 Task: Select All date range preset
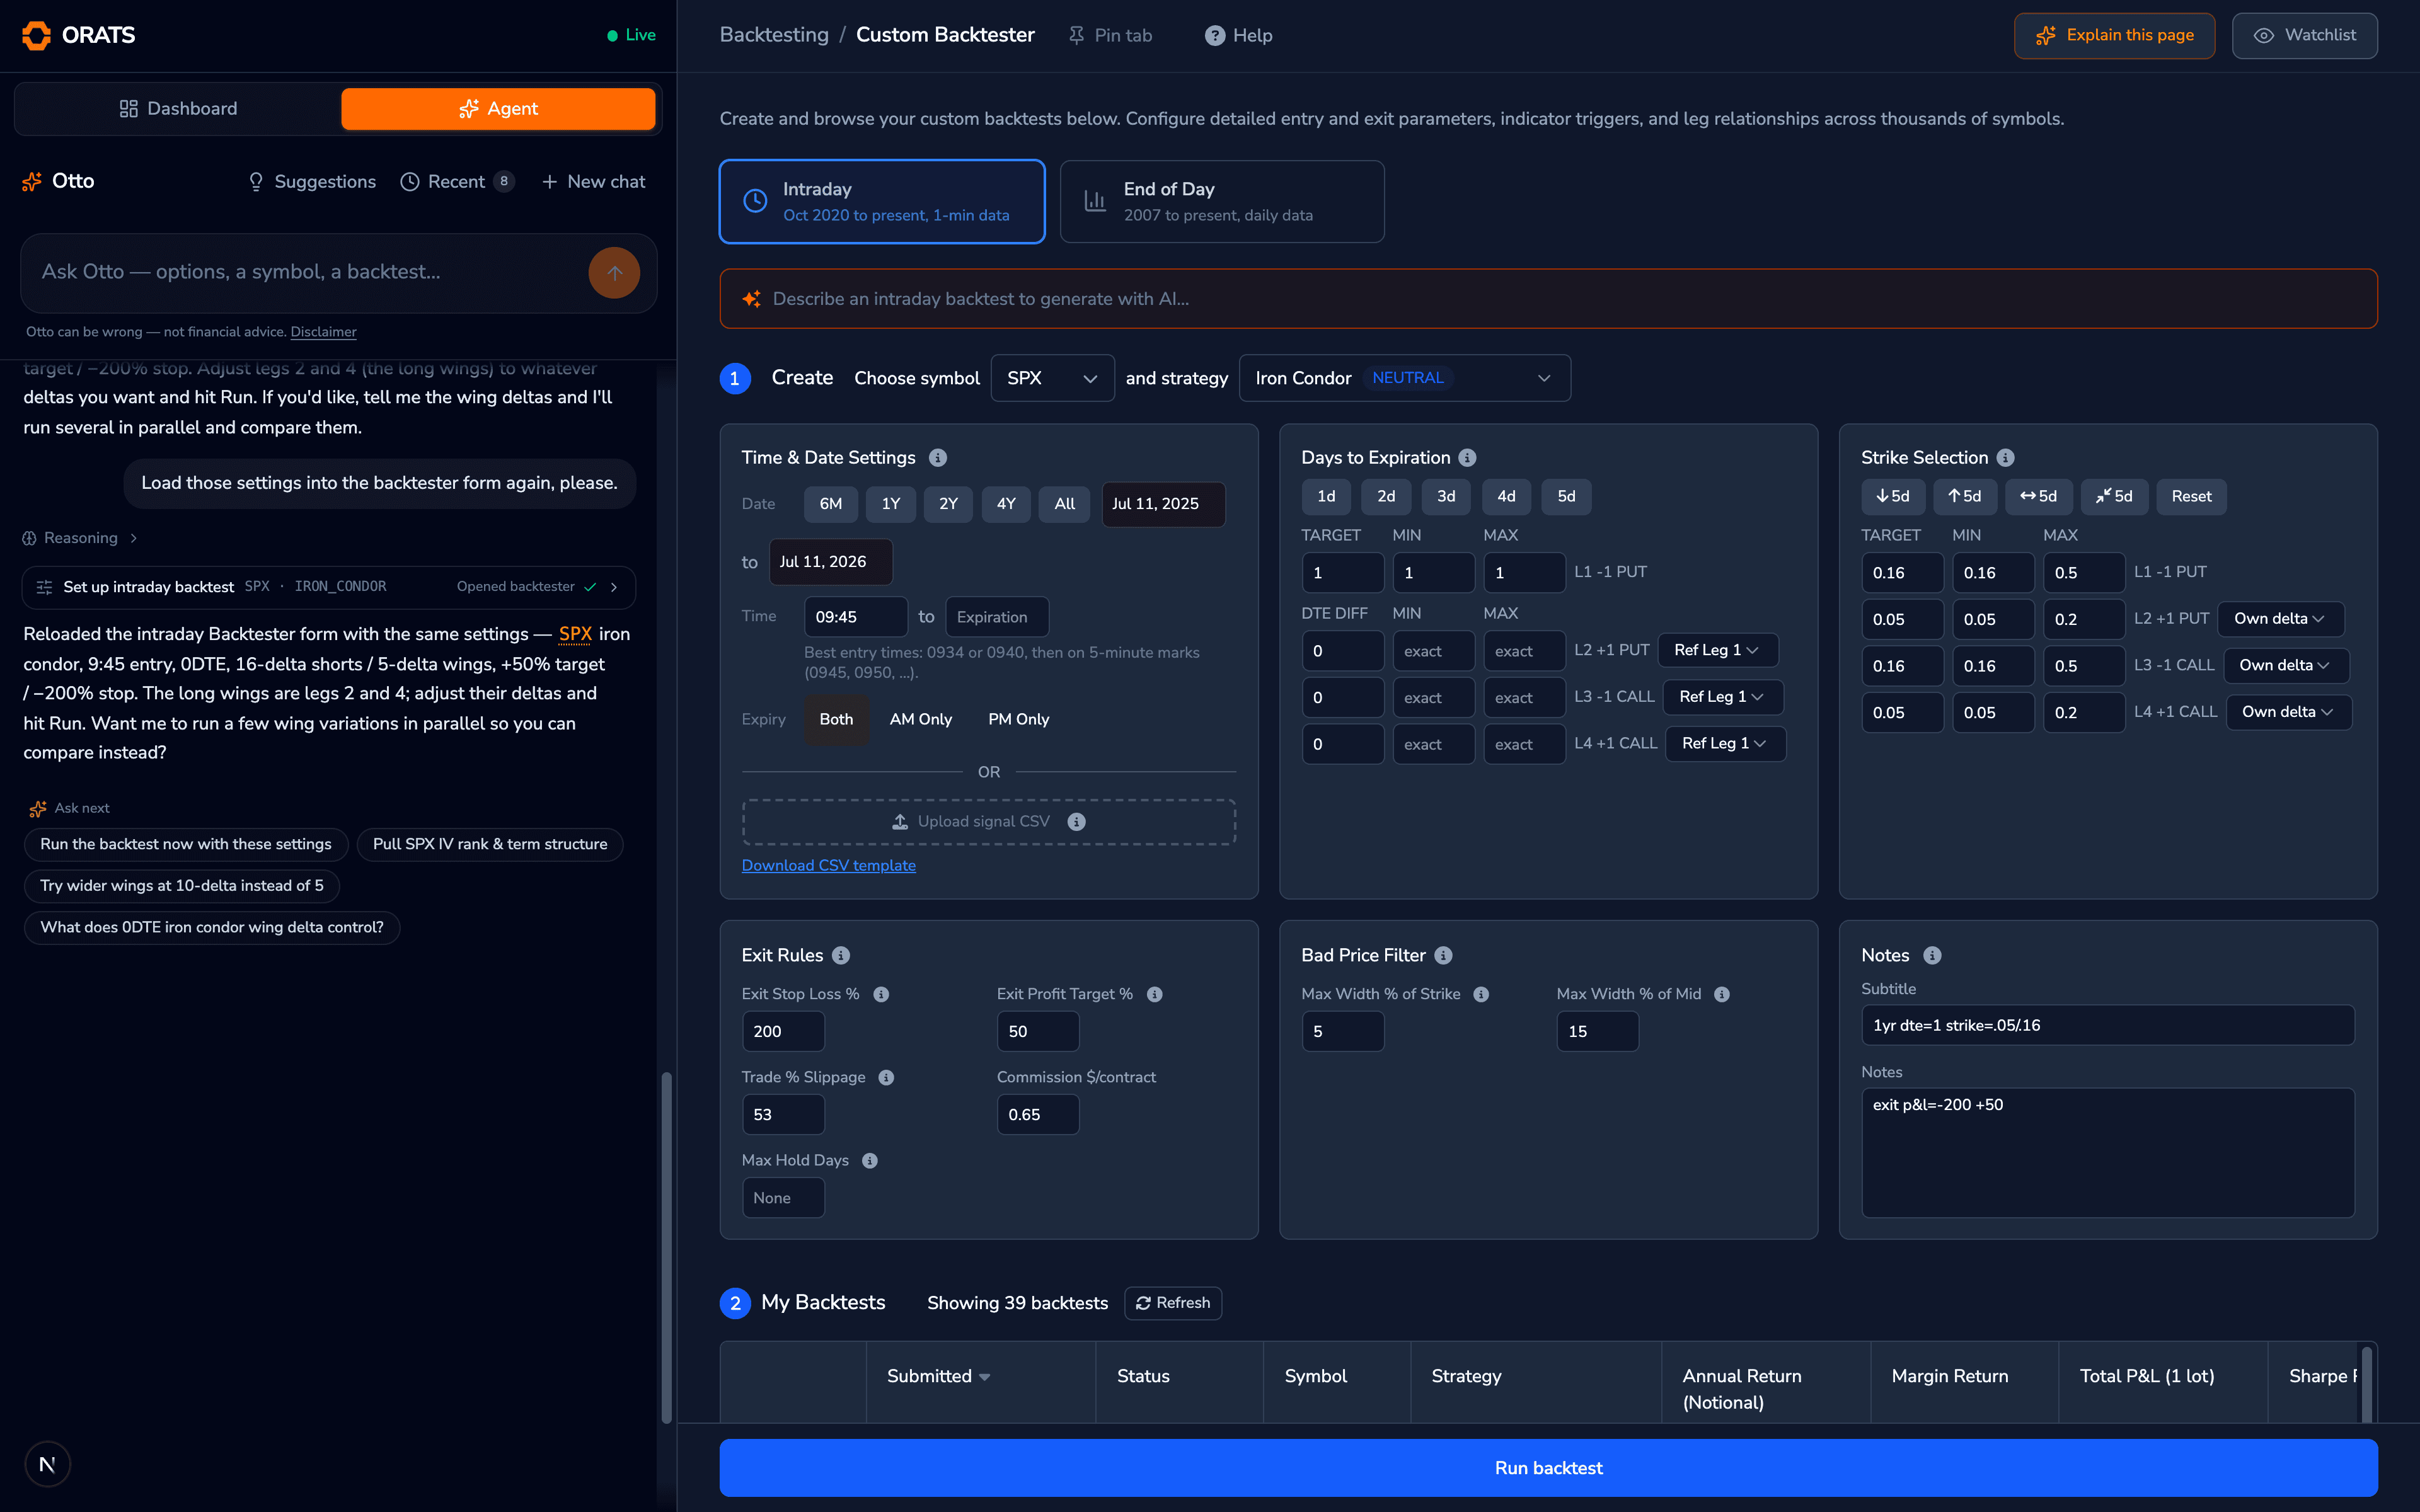tap(1064, 504)
